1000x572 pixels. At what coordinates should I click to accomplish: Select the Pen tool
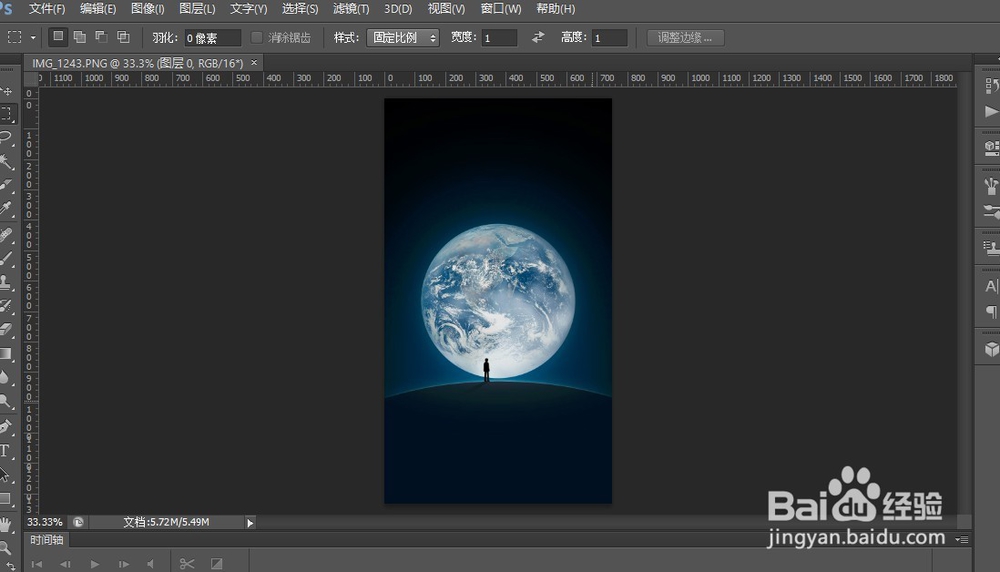(6, 427)
